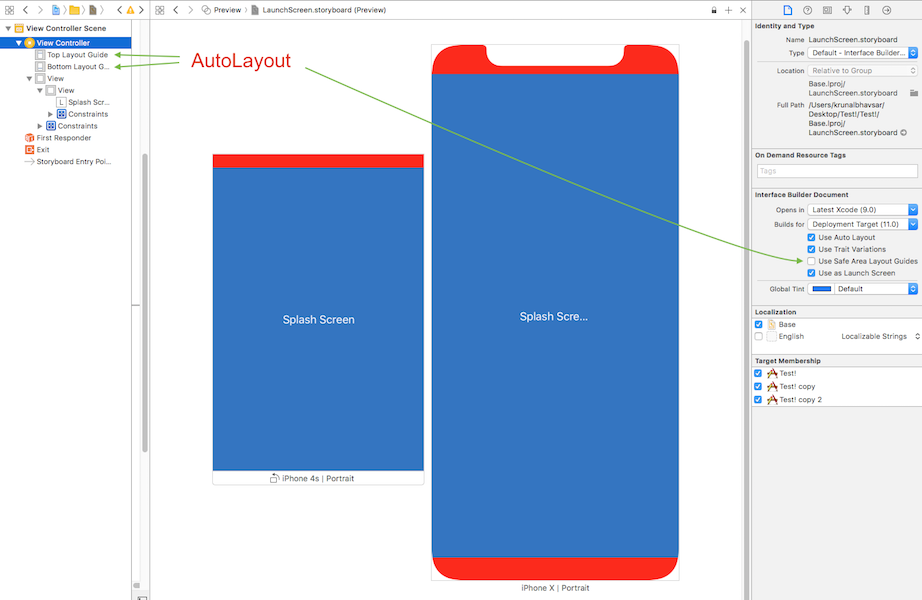Select First Responder in outline
The image size is (922, 600).
(58, 138)
